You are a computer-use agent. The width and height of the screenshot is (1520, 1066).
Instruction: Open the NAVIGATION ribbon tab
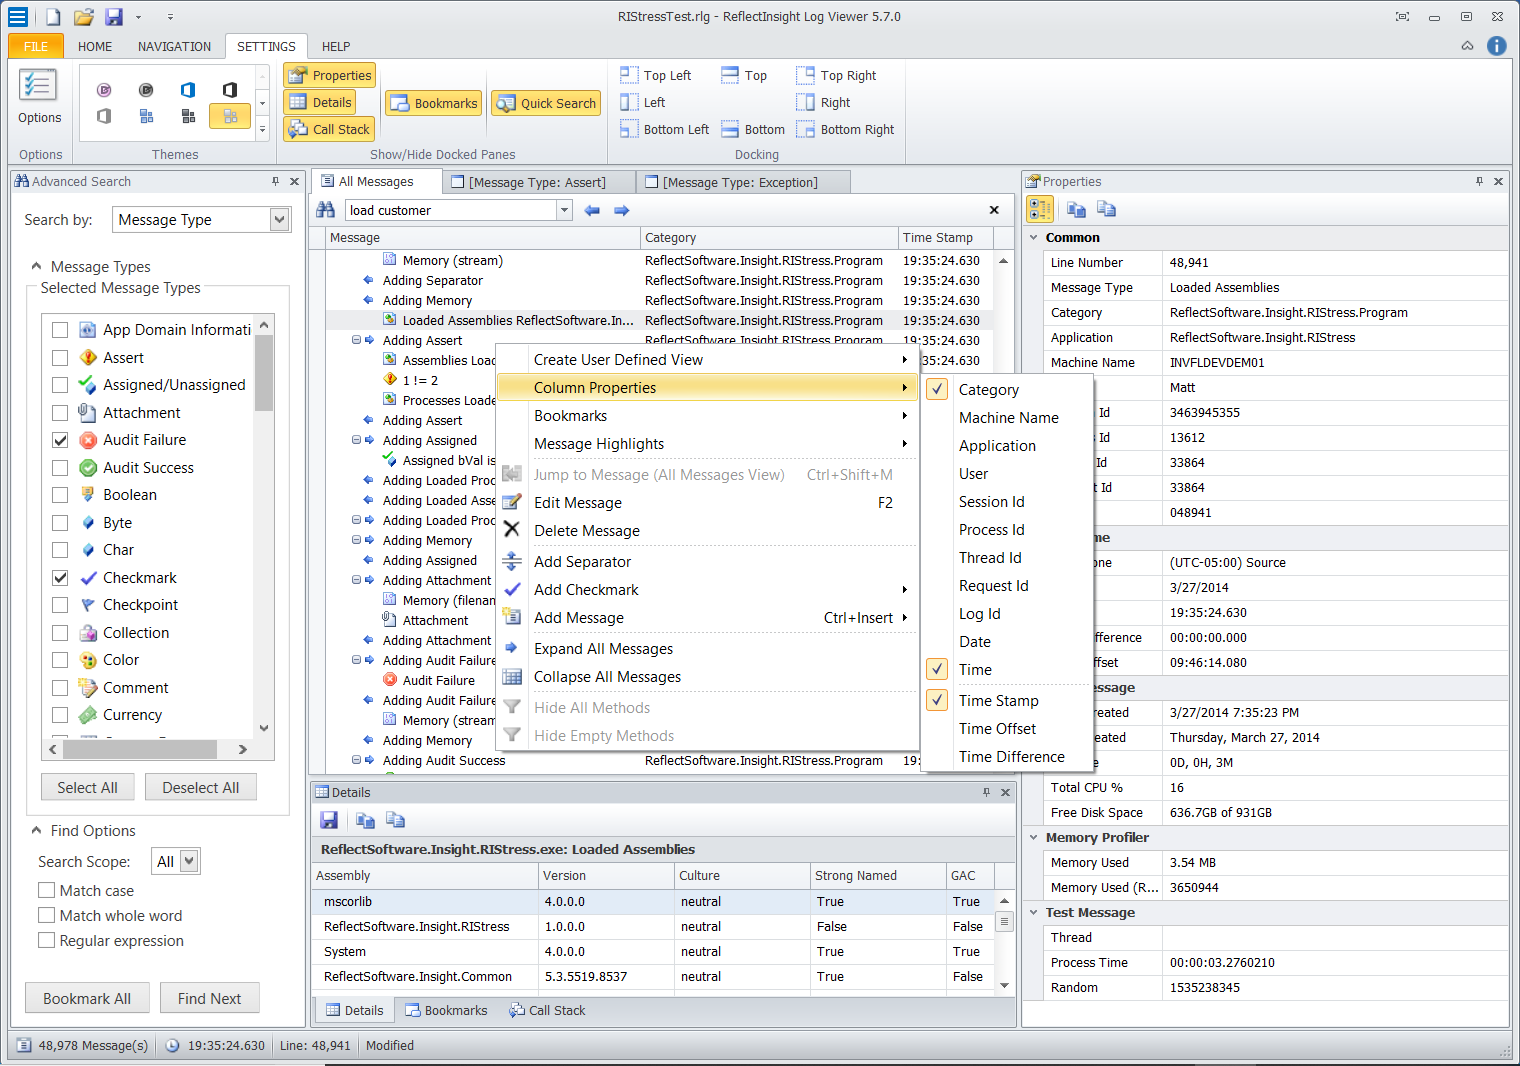174,46
